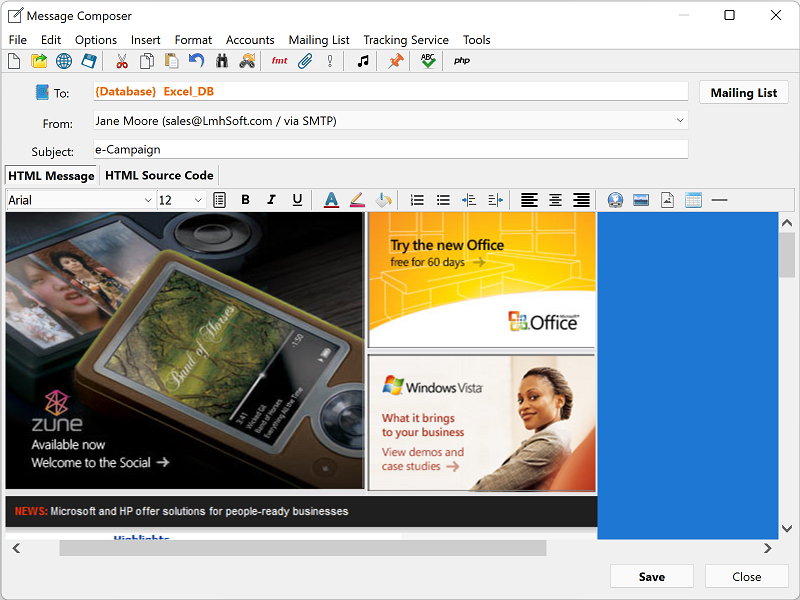Create a new blank message
Screen dimensions: 800x600
click(14, 61)
